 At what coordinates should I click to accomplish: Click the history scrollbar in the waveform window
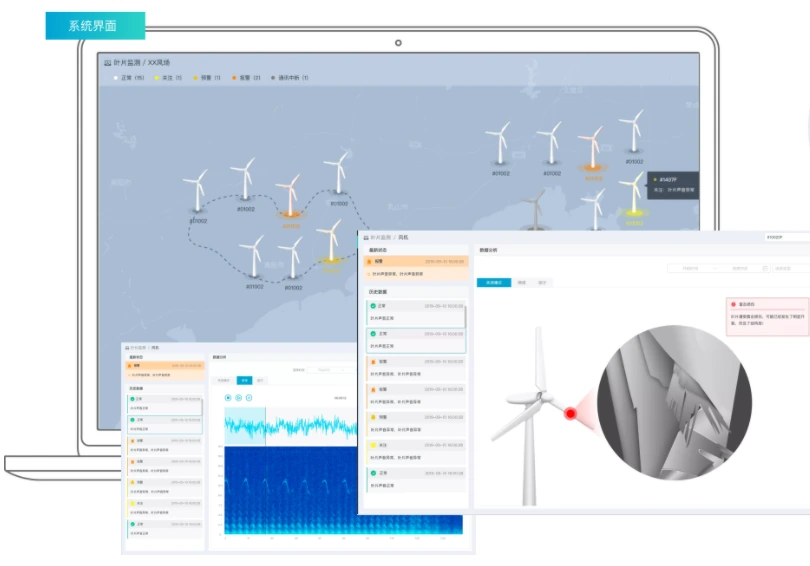tap(201, 407)
